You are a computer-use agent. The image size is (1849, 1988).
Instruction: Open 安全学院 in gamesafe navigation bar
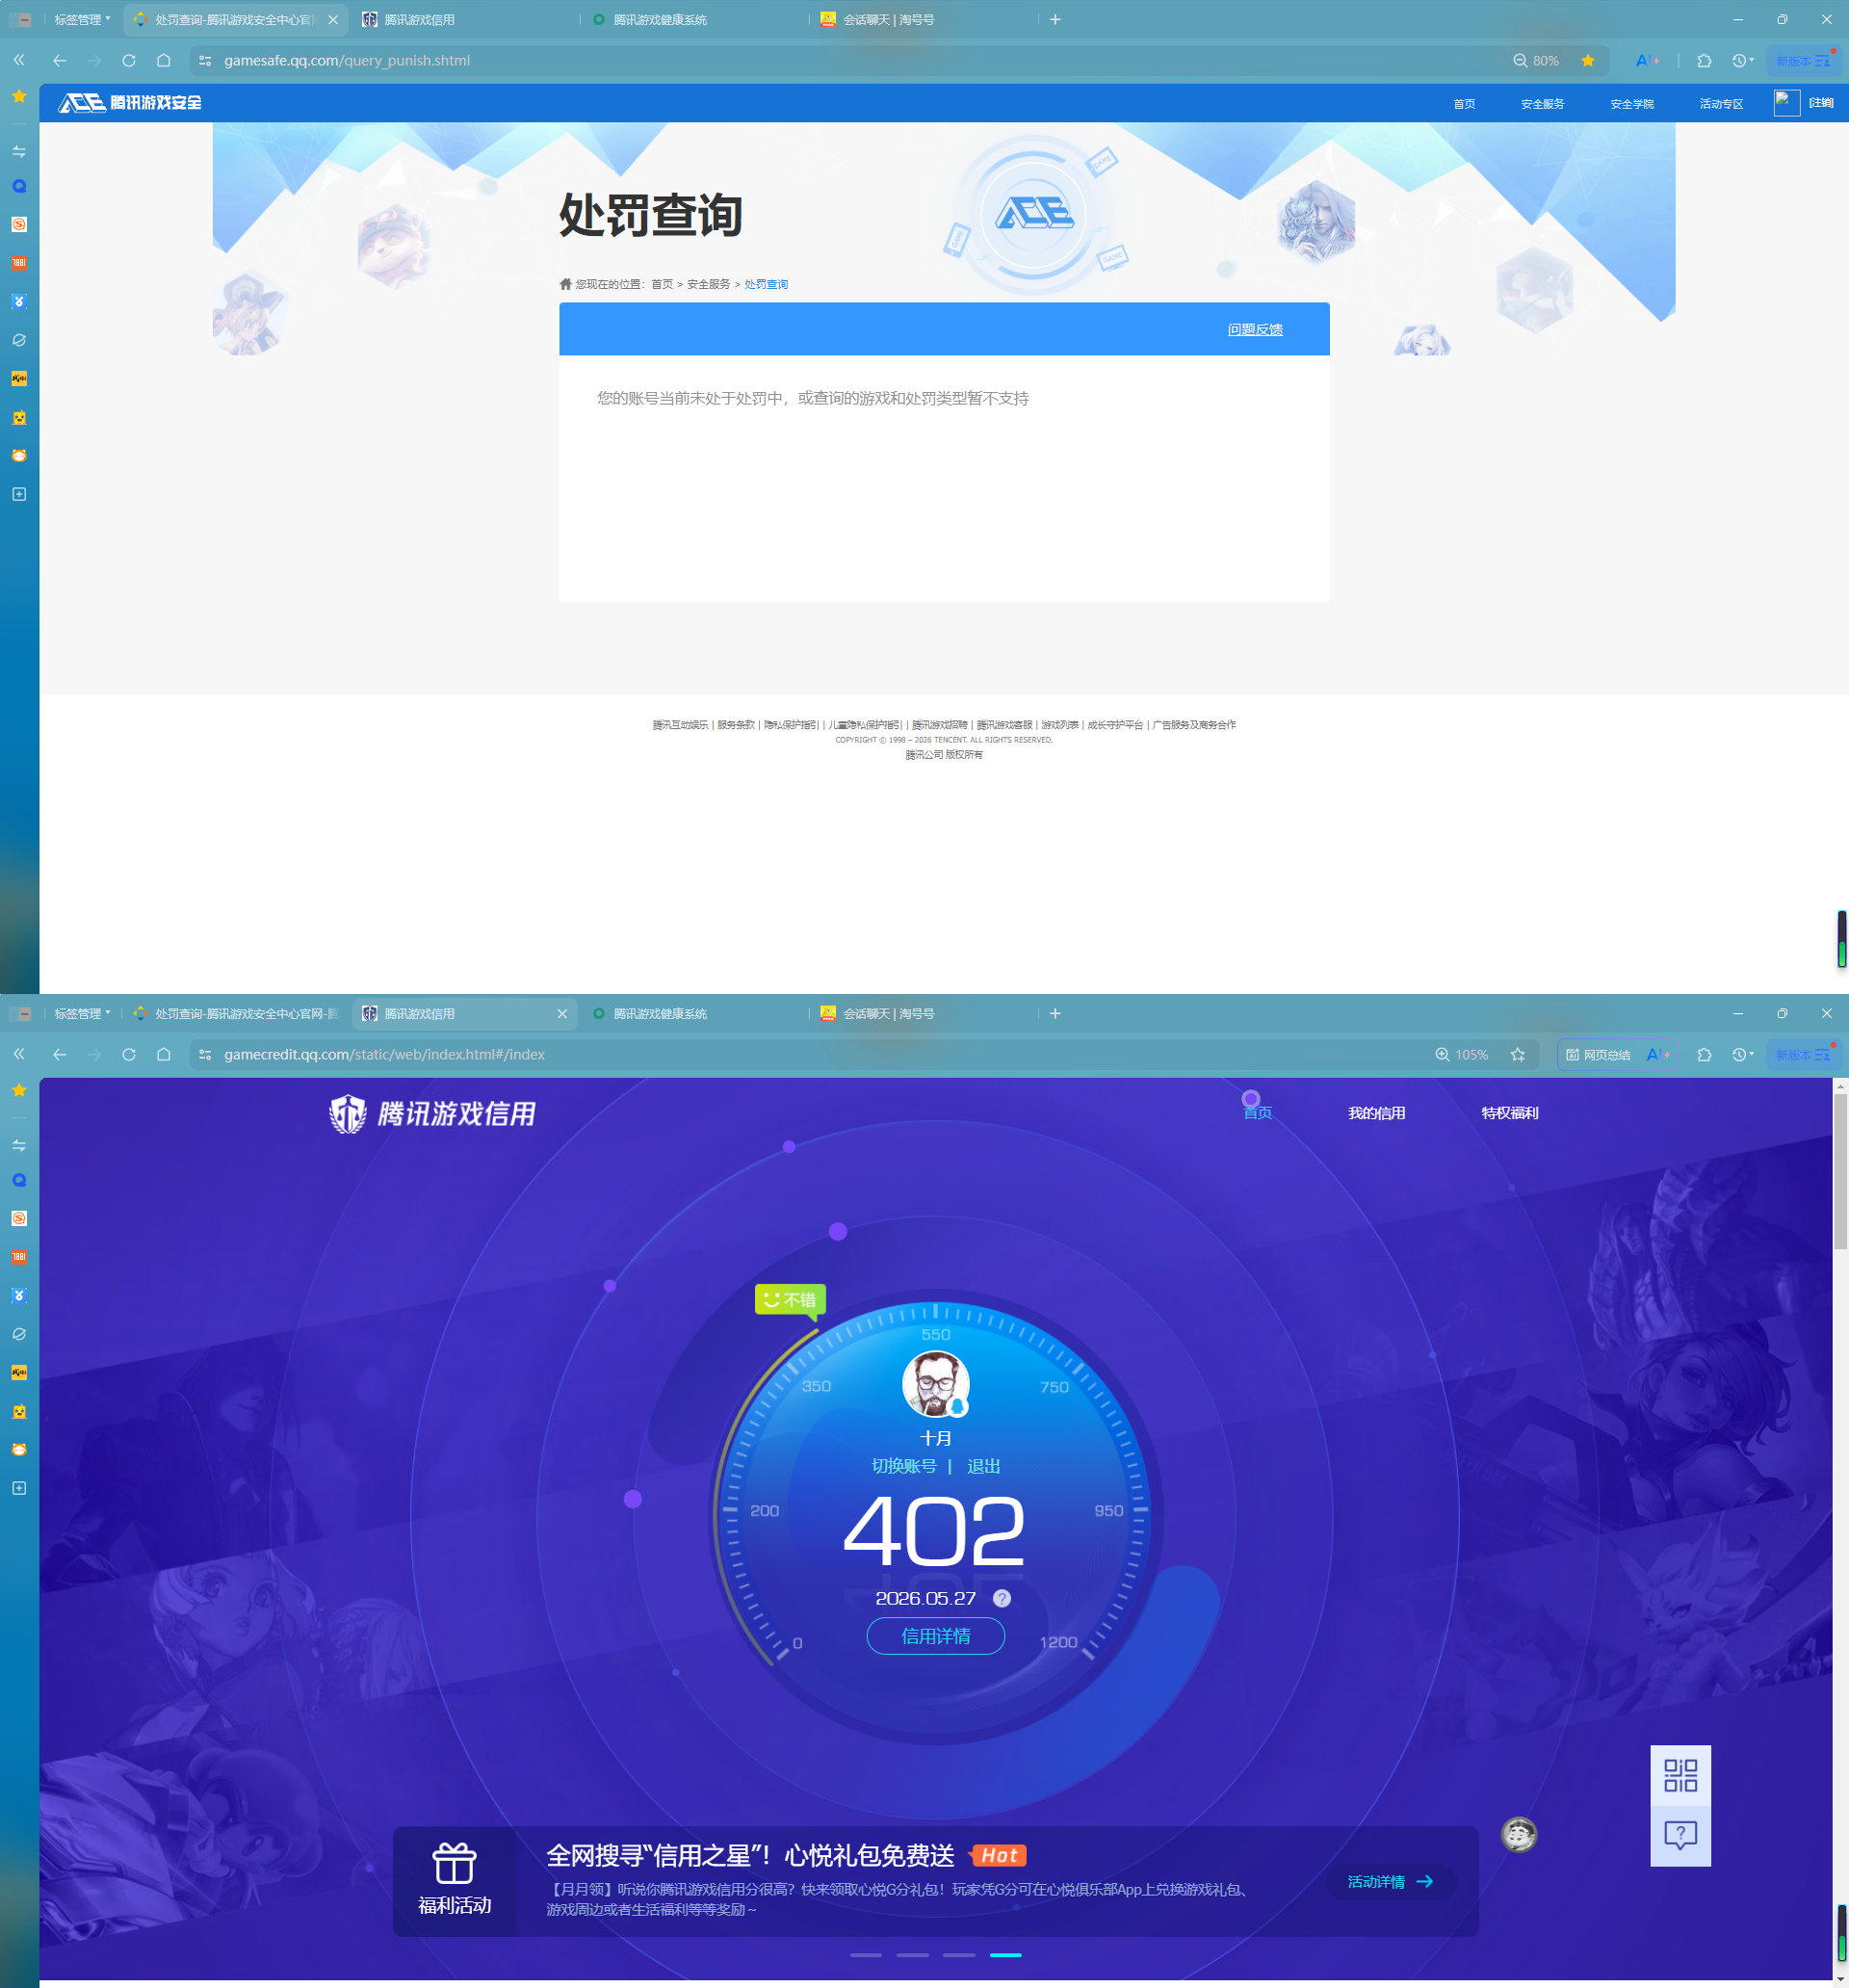coord(1632,104)
